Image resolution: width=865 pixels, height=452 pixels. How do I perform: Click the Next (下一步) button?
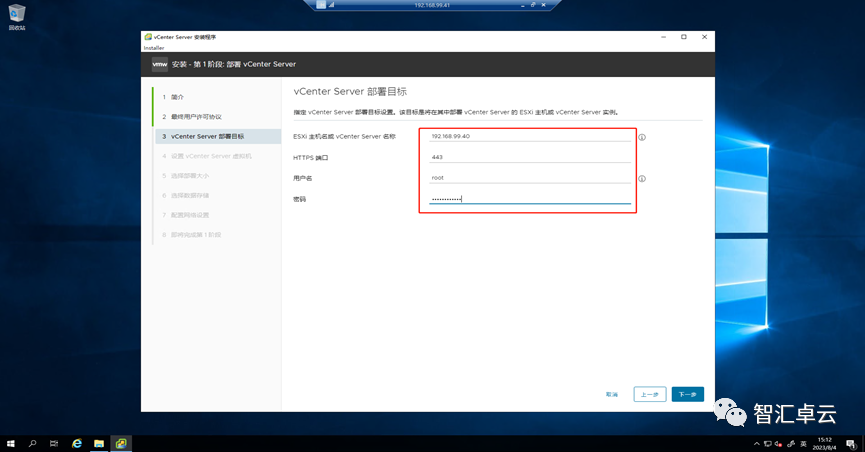point(687,395)
